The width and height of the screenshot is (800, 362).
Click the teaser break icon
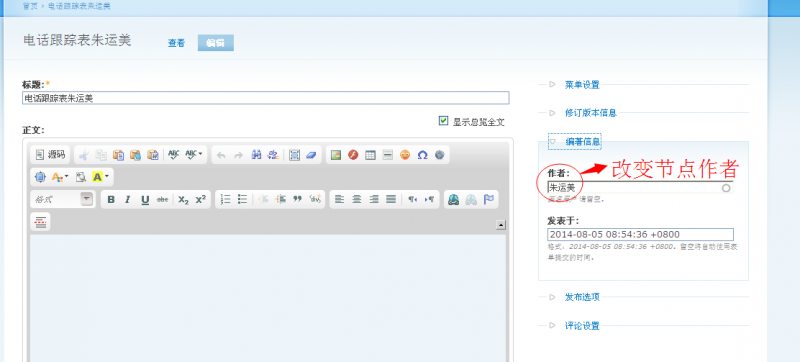coord(41,222)
